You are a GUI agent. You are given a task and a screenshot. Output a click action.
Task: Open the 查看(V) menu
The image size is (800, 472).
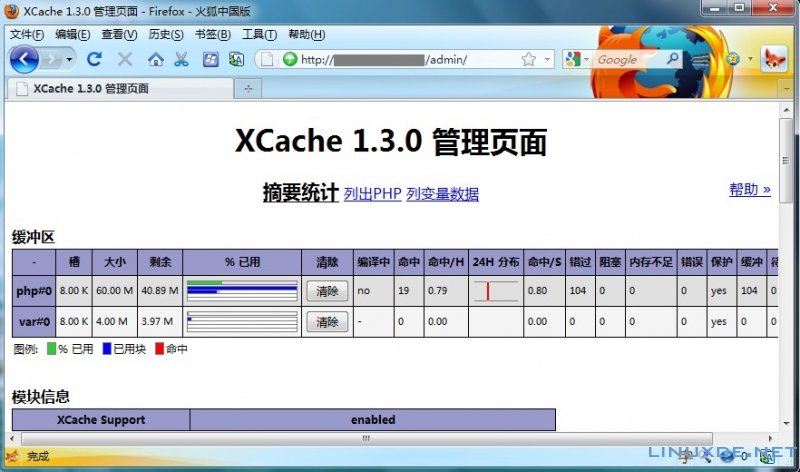click(119, 34)
